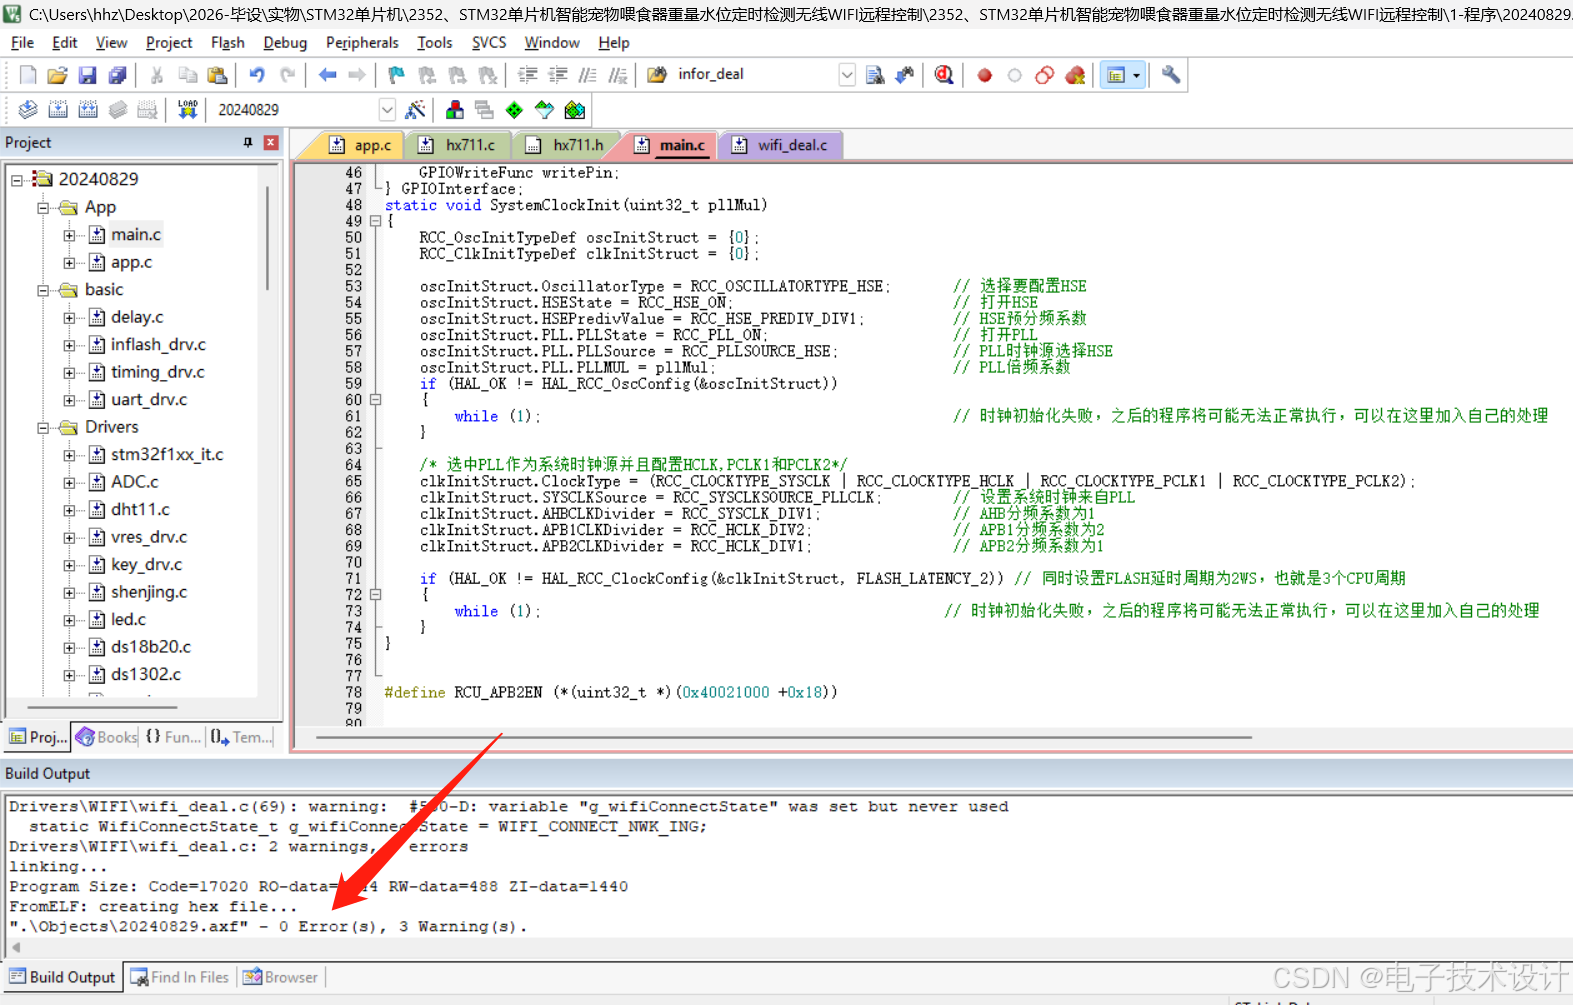Fold the SystemClockInit function at line 49

click(x=376, y=221)
